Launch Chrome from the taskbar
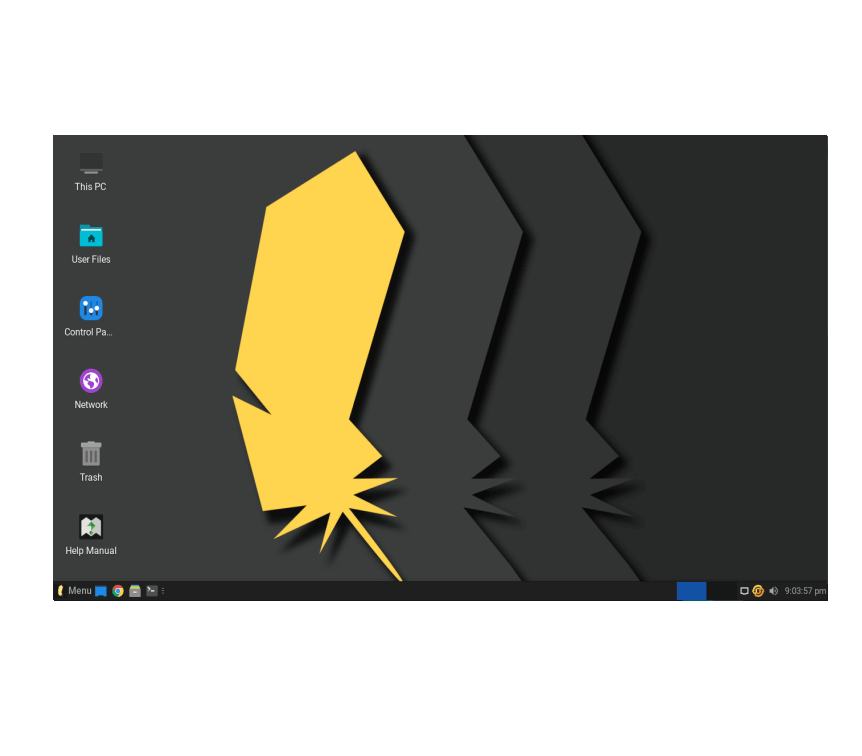 [x=118, y=591]
